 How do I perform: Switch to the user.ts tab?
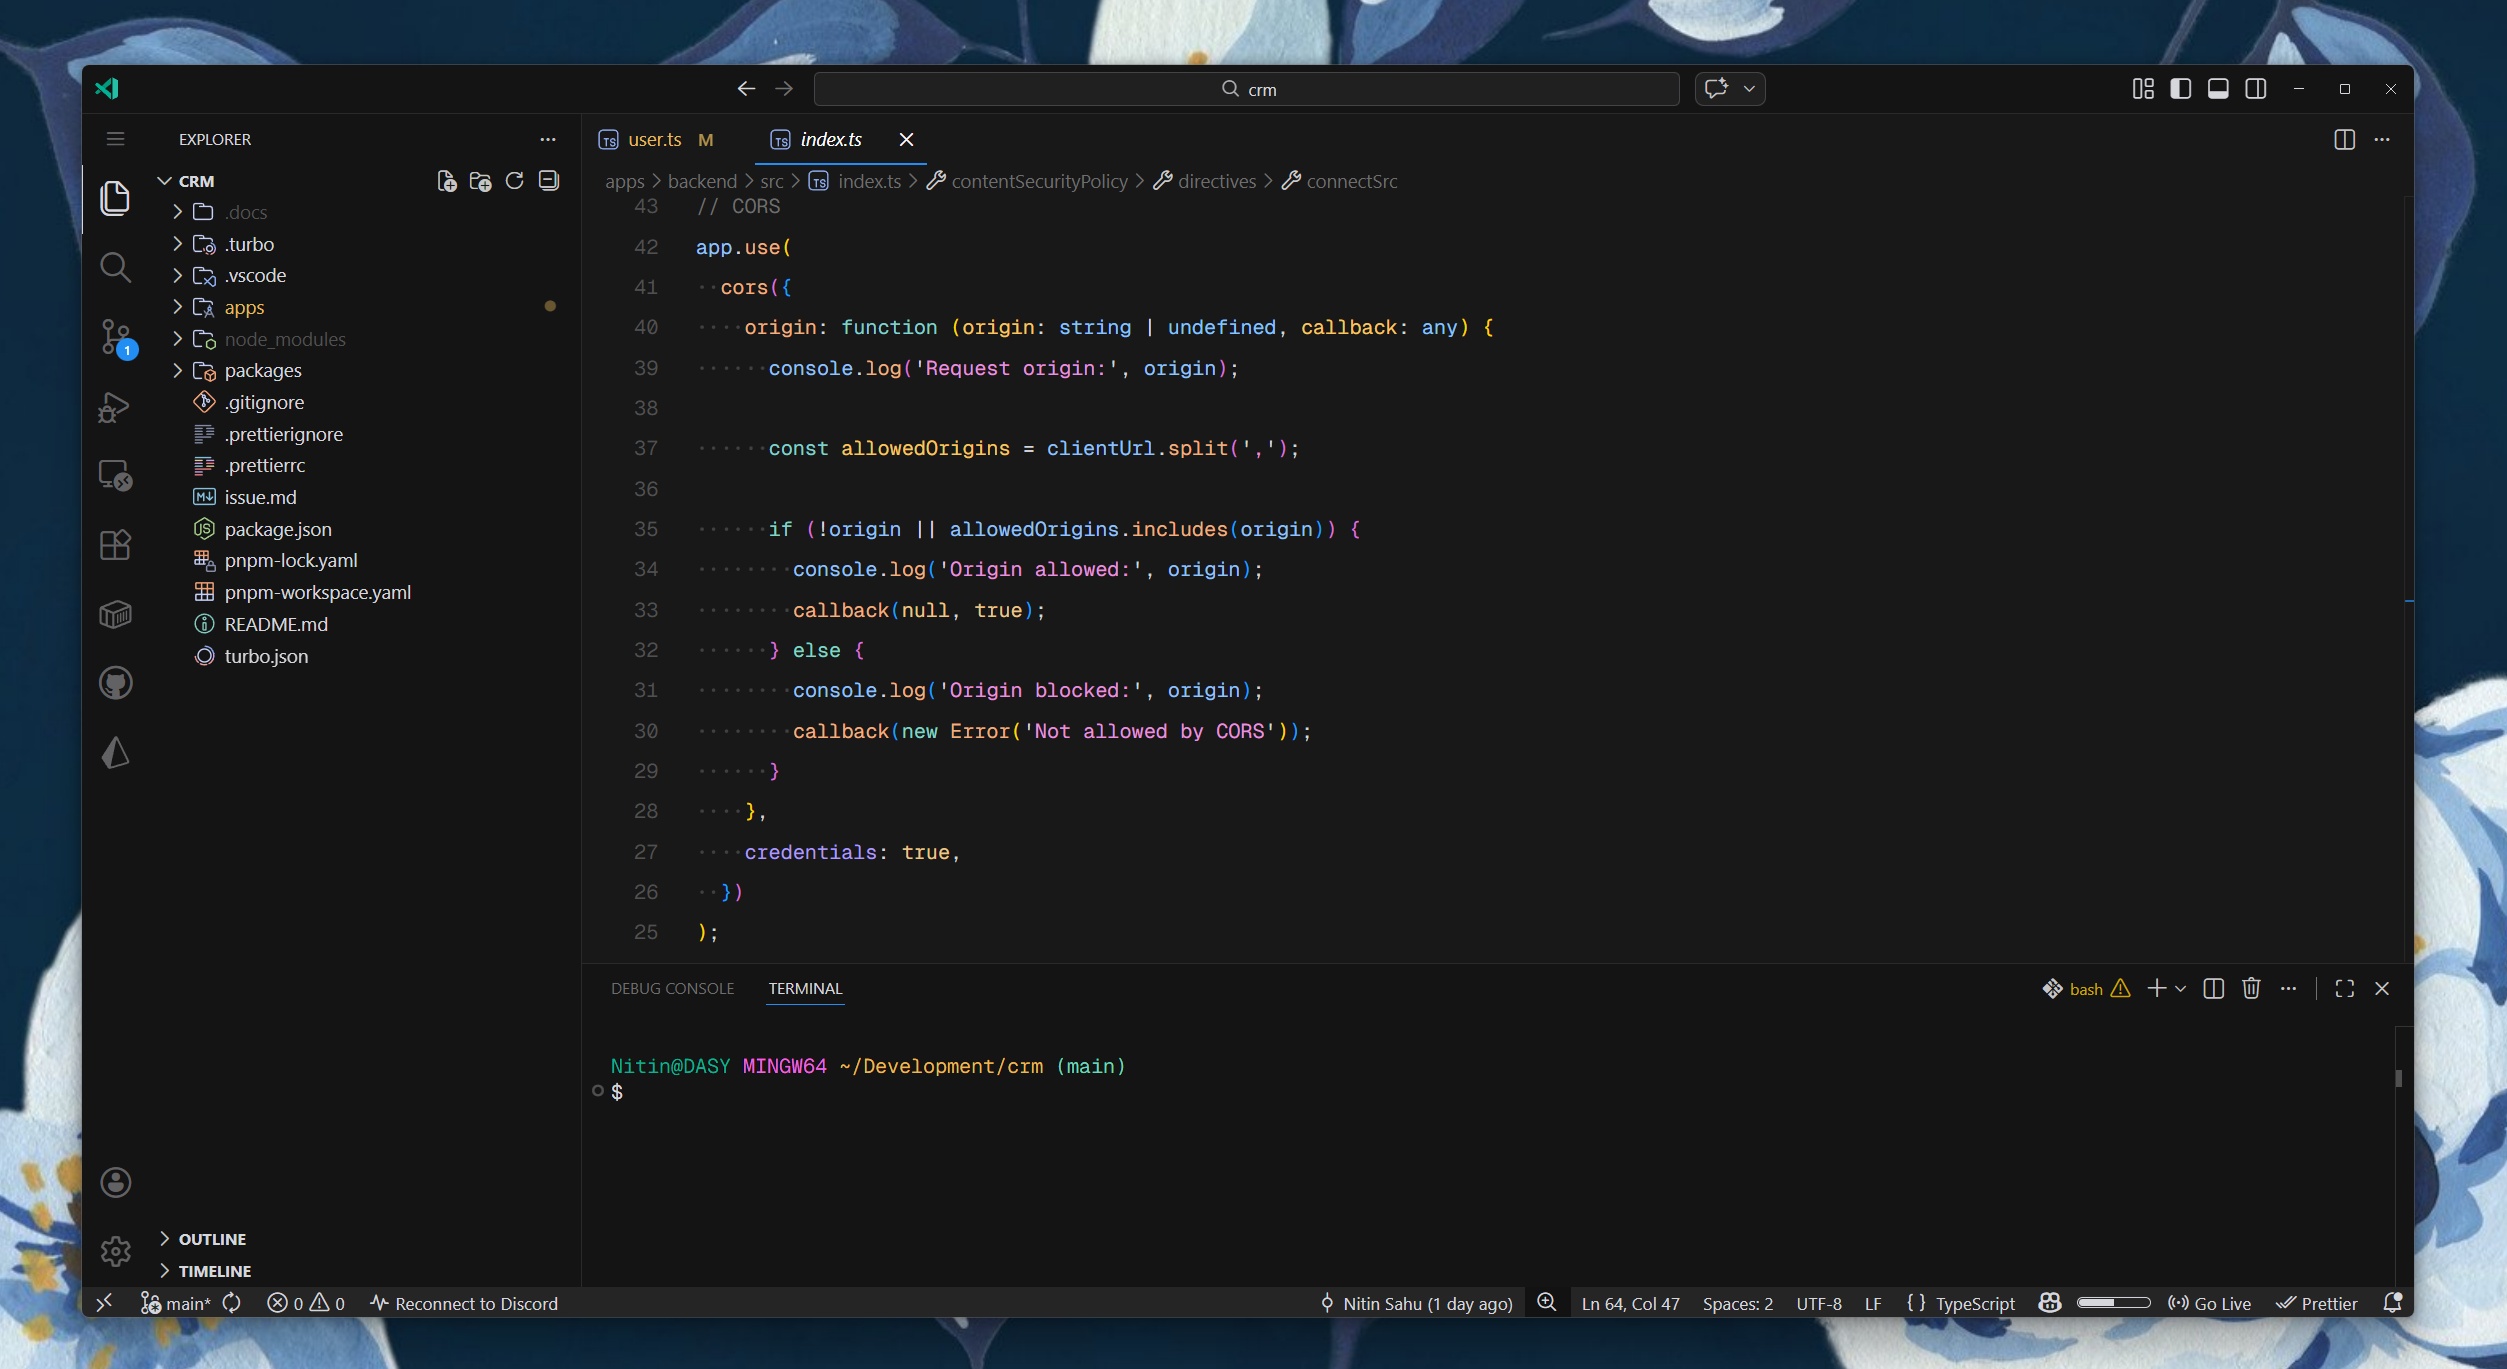click(x=654, y=139)
